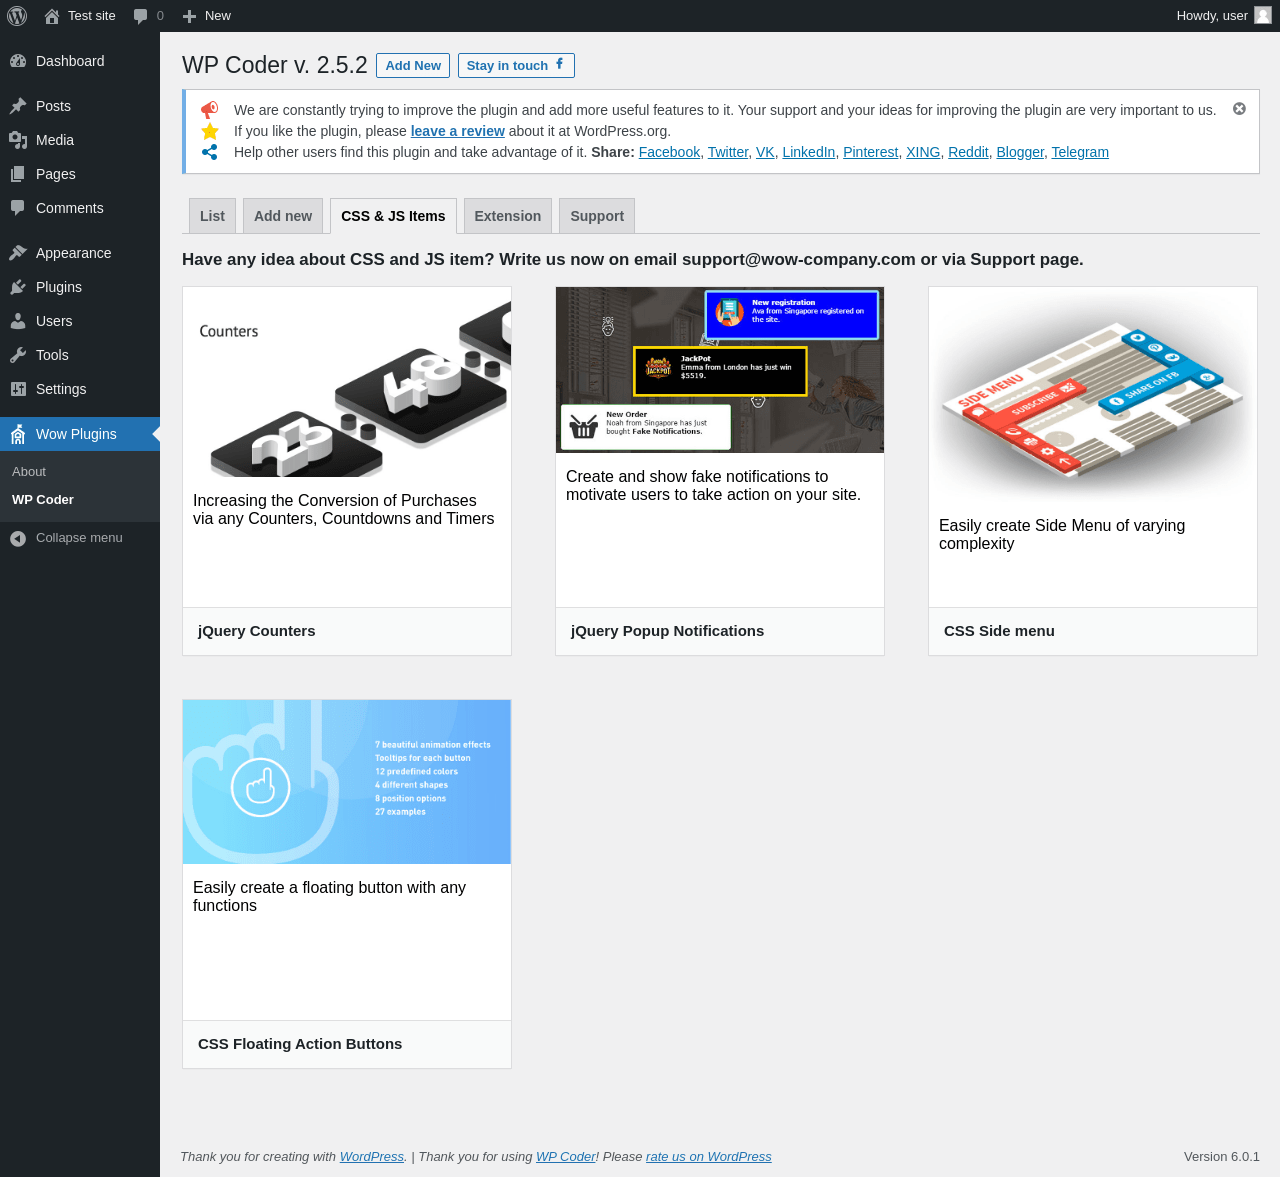Select the CSS & JS Items tab
The image size is (1280, 1177).
tap(393, 216)
